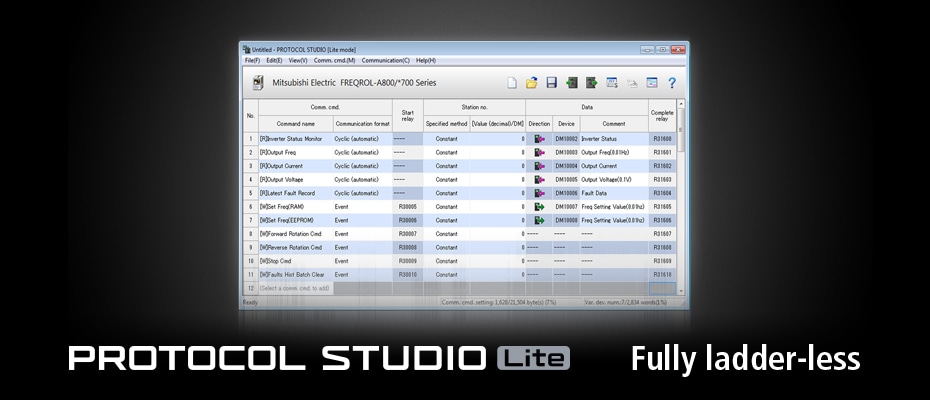Viewport: 930px width, 400px height.
Task: Click the 'Specified method' column header
Action: 447,124
